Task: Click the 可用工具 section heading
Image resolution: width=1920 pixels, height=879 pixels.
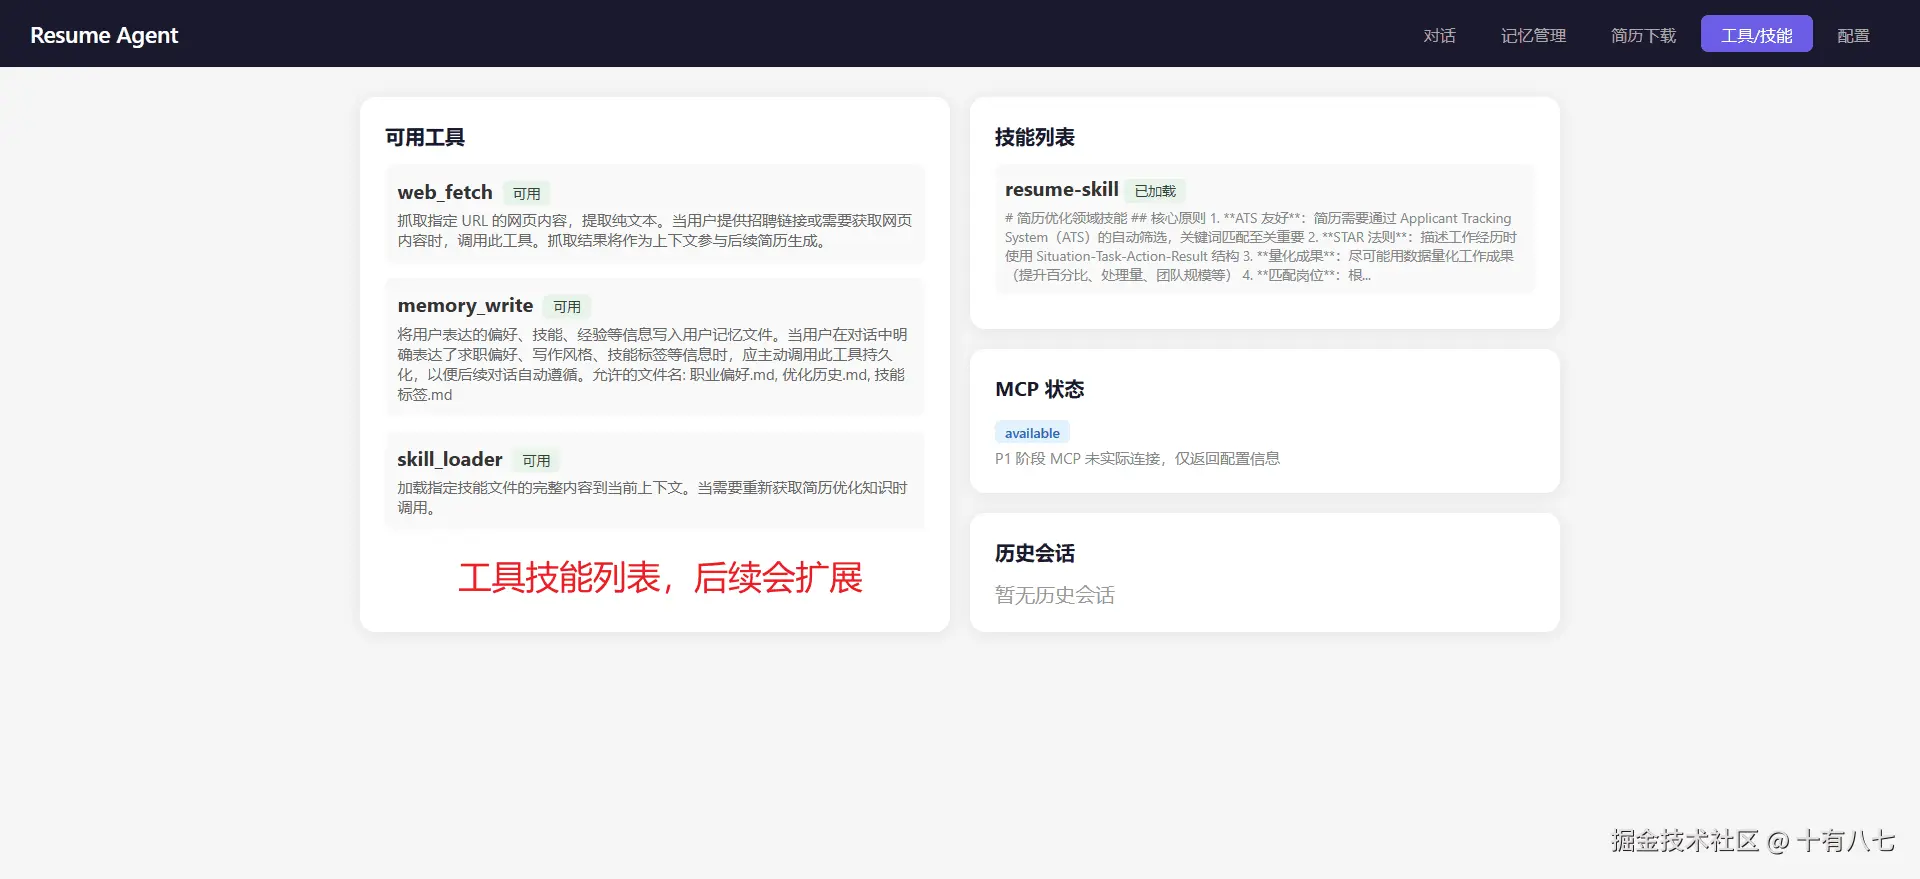Action: click(x=425, y=137)
